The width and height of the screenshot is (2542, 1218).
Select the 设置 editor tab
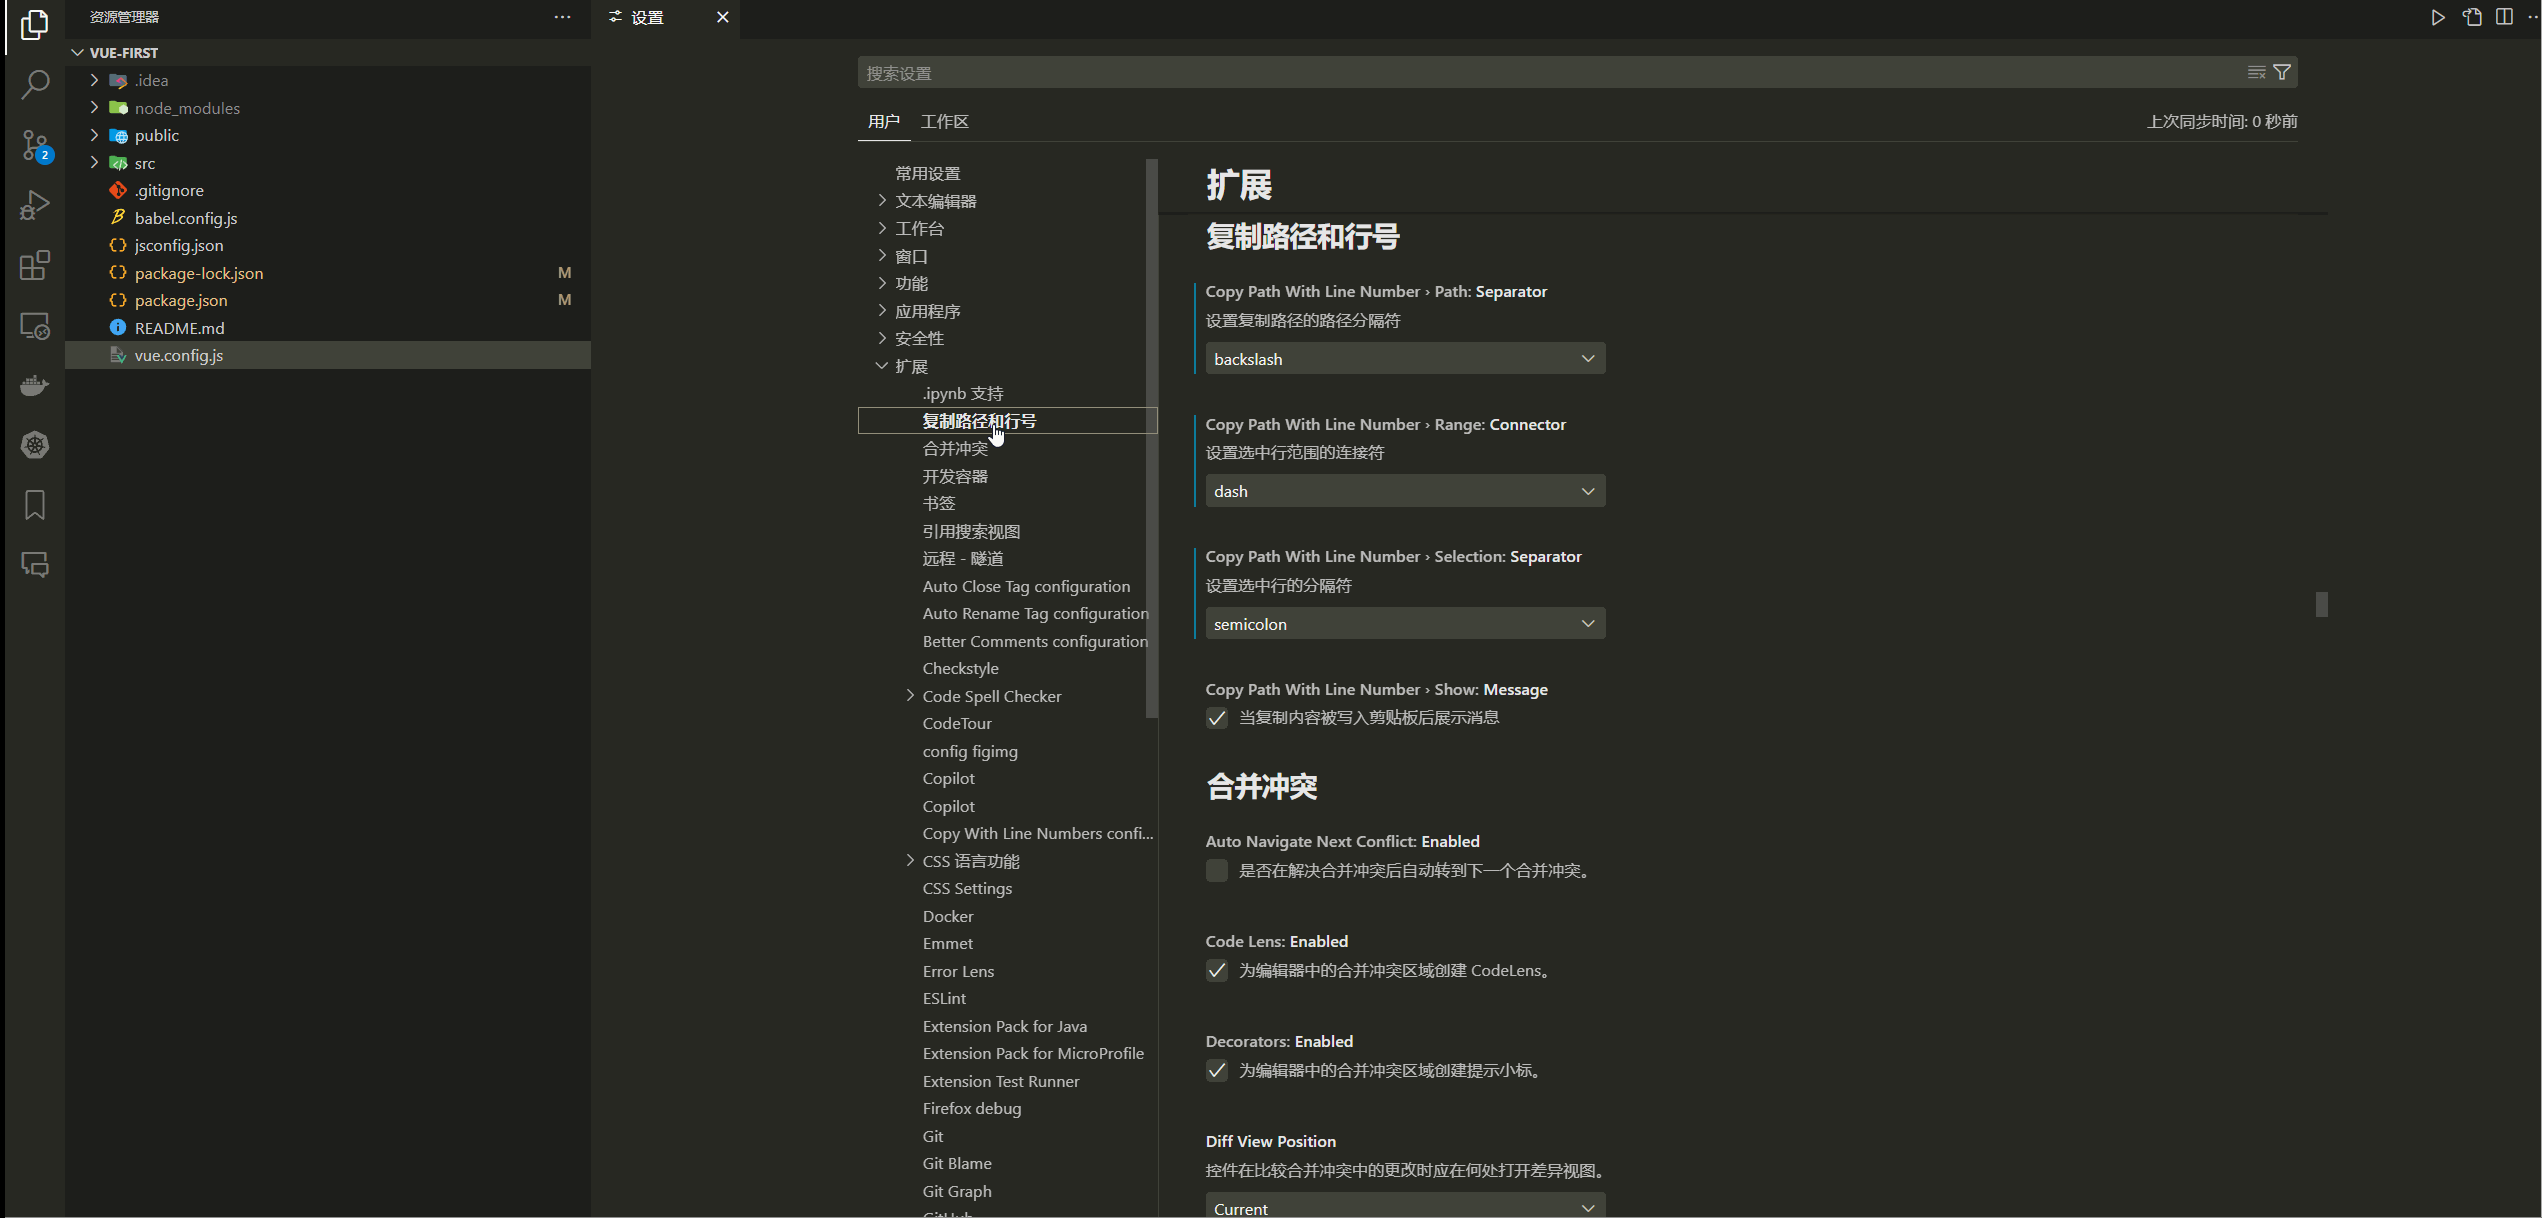click(647, 17)
